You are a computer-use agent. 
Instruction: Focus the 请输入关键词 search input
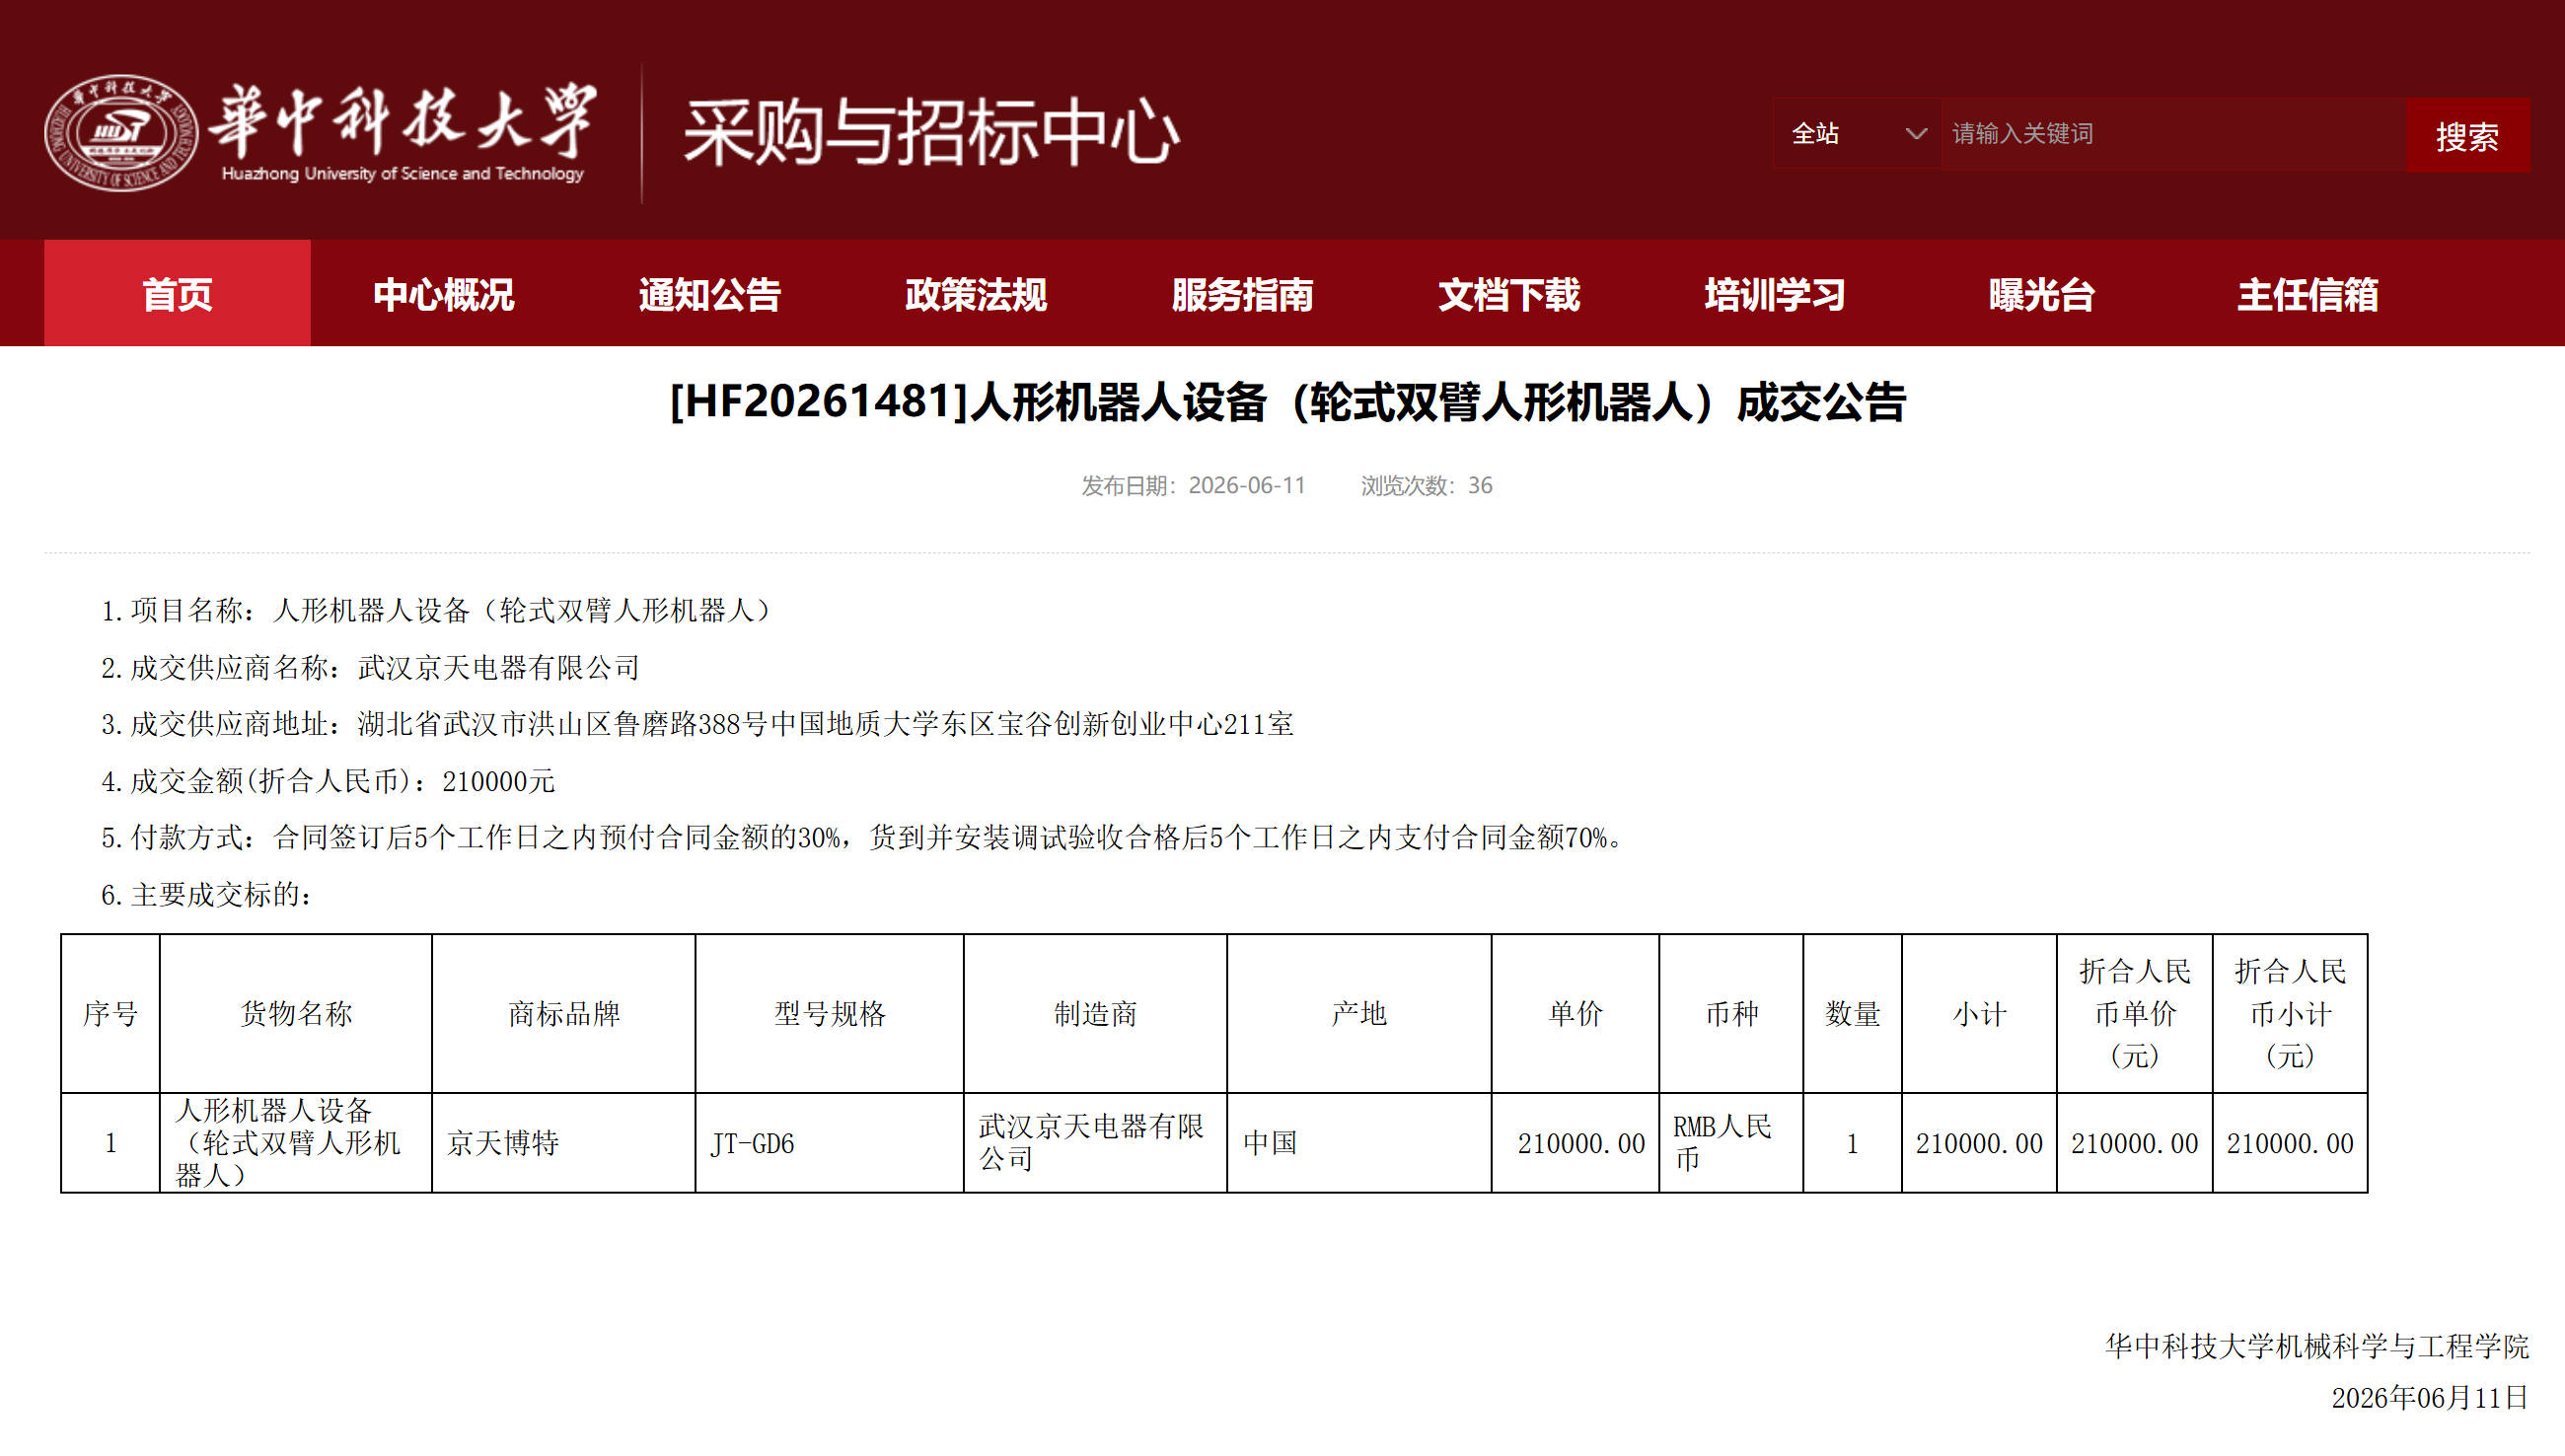coord(2173,134)
